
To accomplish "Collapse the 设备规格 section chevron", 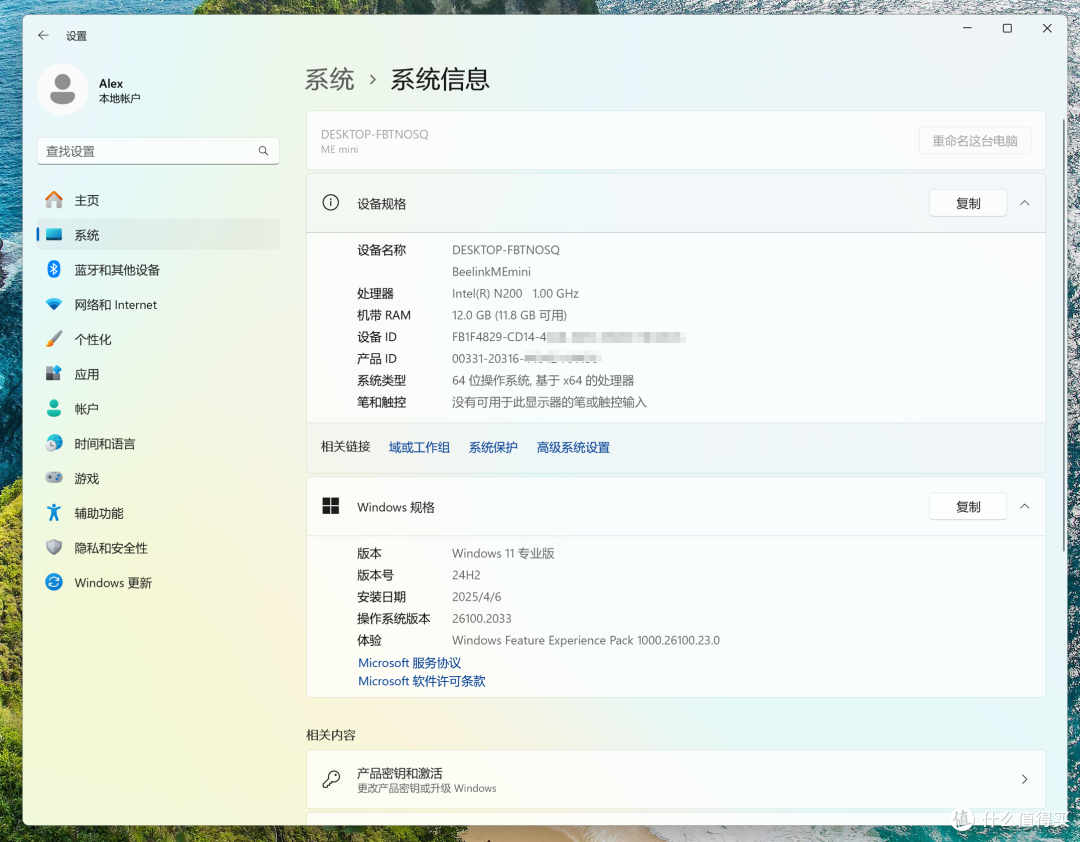I will 1024,203.
